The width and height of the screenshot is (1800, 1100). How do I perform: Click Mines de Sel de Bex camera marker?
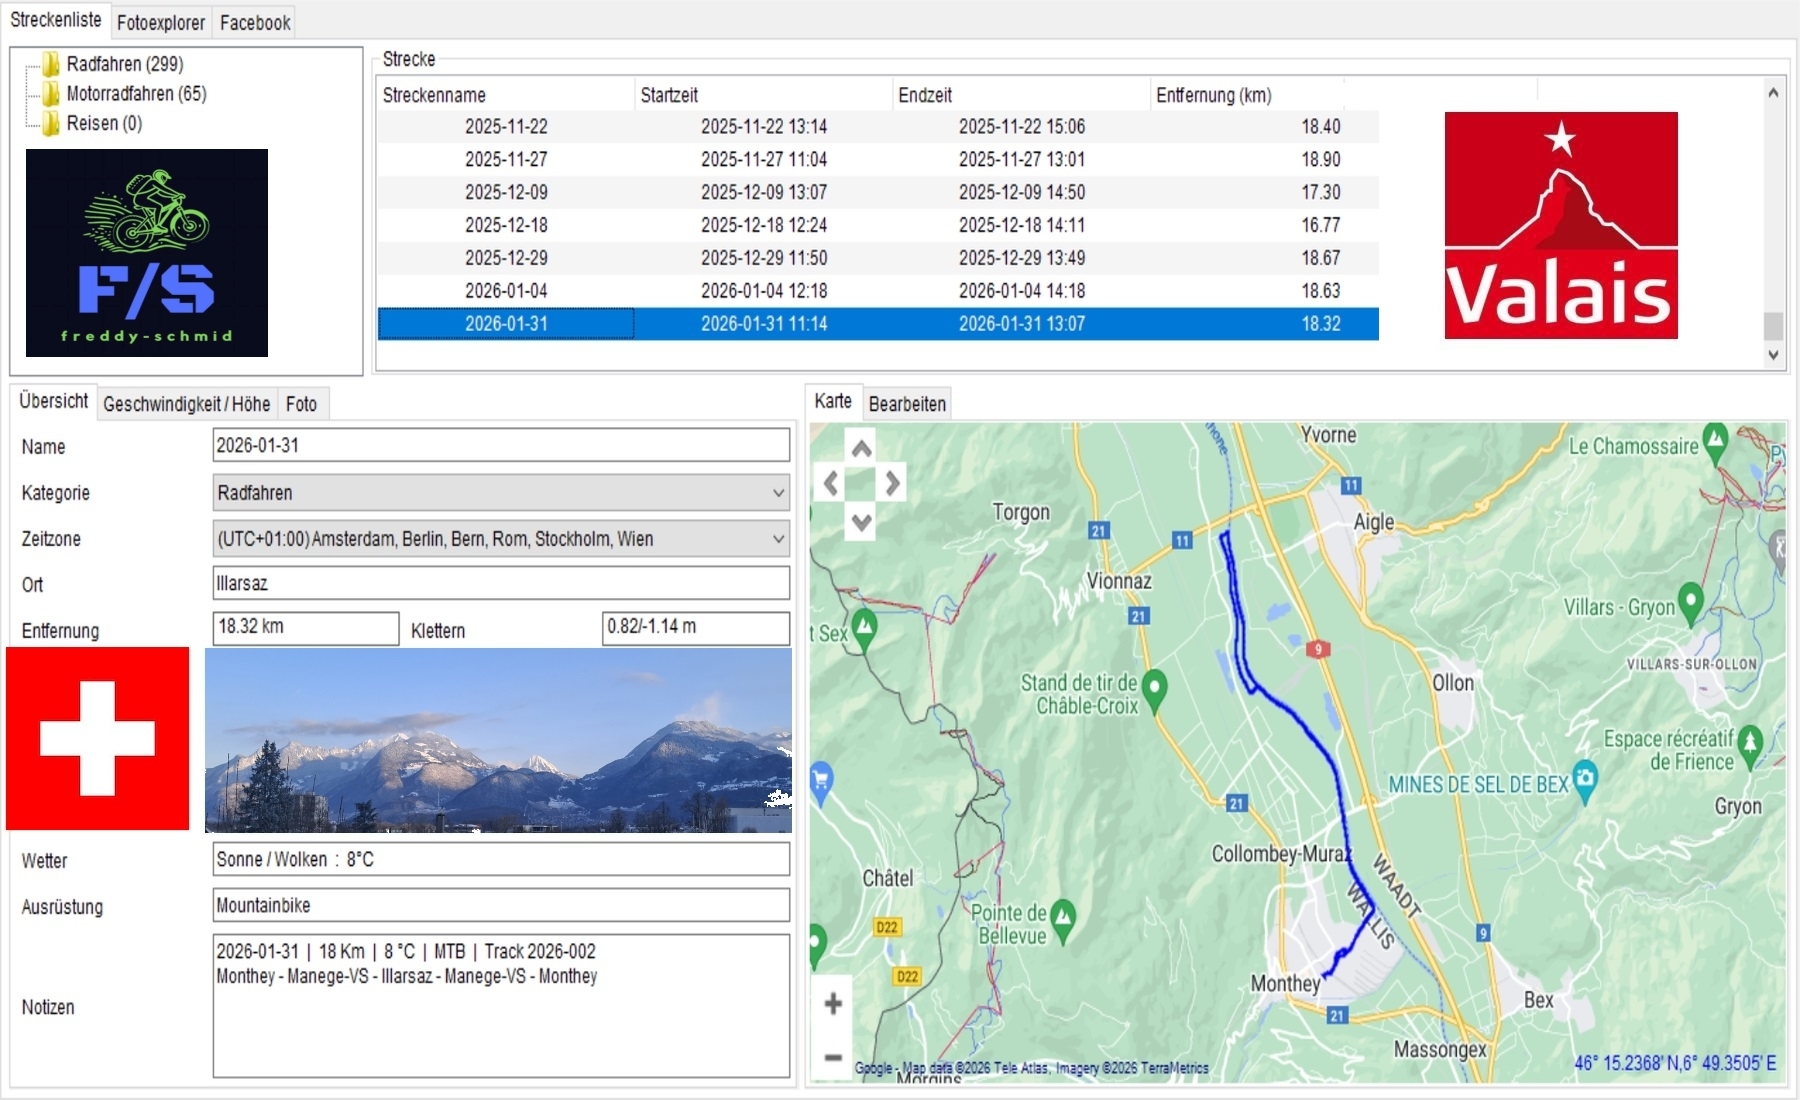[1585, 779]
